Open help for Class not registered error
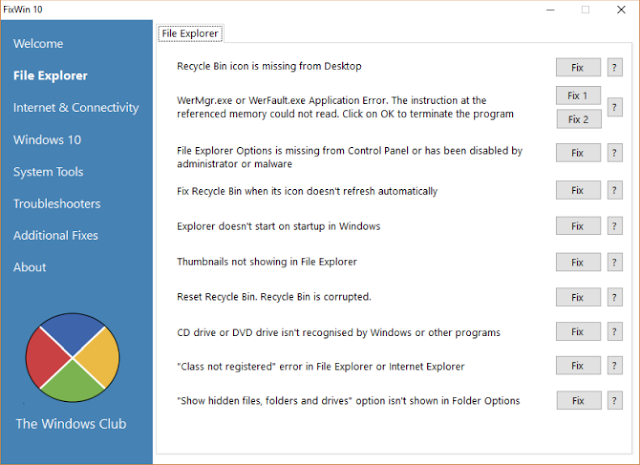Viewport: 640px width, 465px height. [x=615, y=365]
